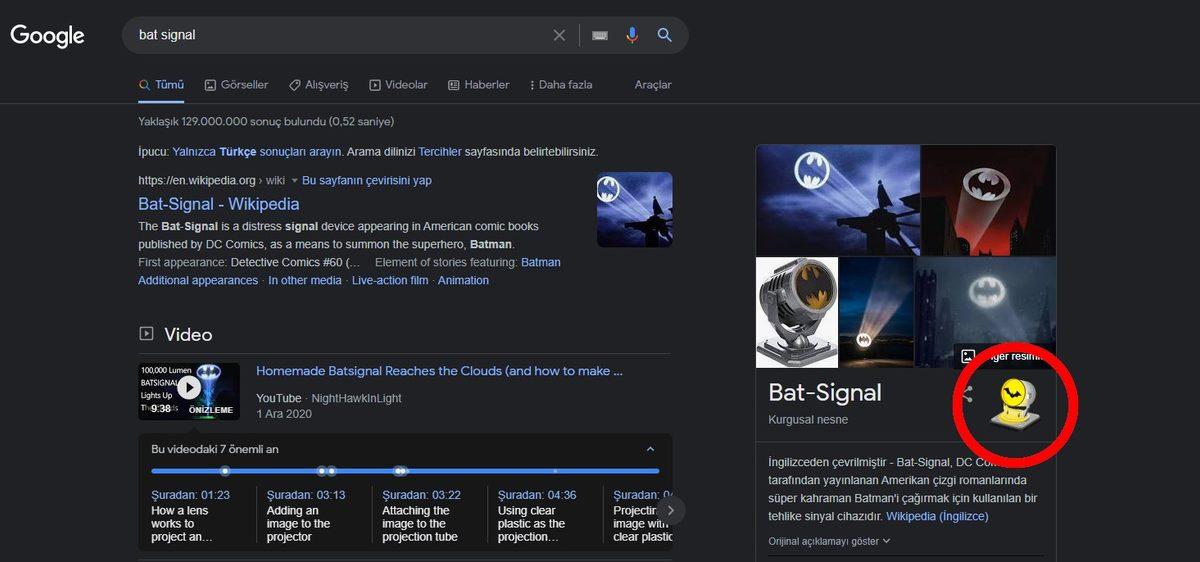Share the Bat-Signal knowledge panel
Viewport: 1200px width, 562px height.
tap(967, 393)
